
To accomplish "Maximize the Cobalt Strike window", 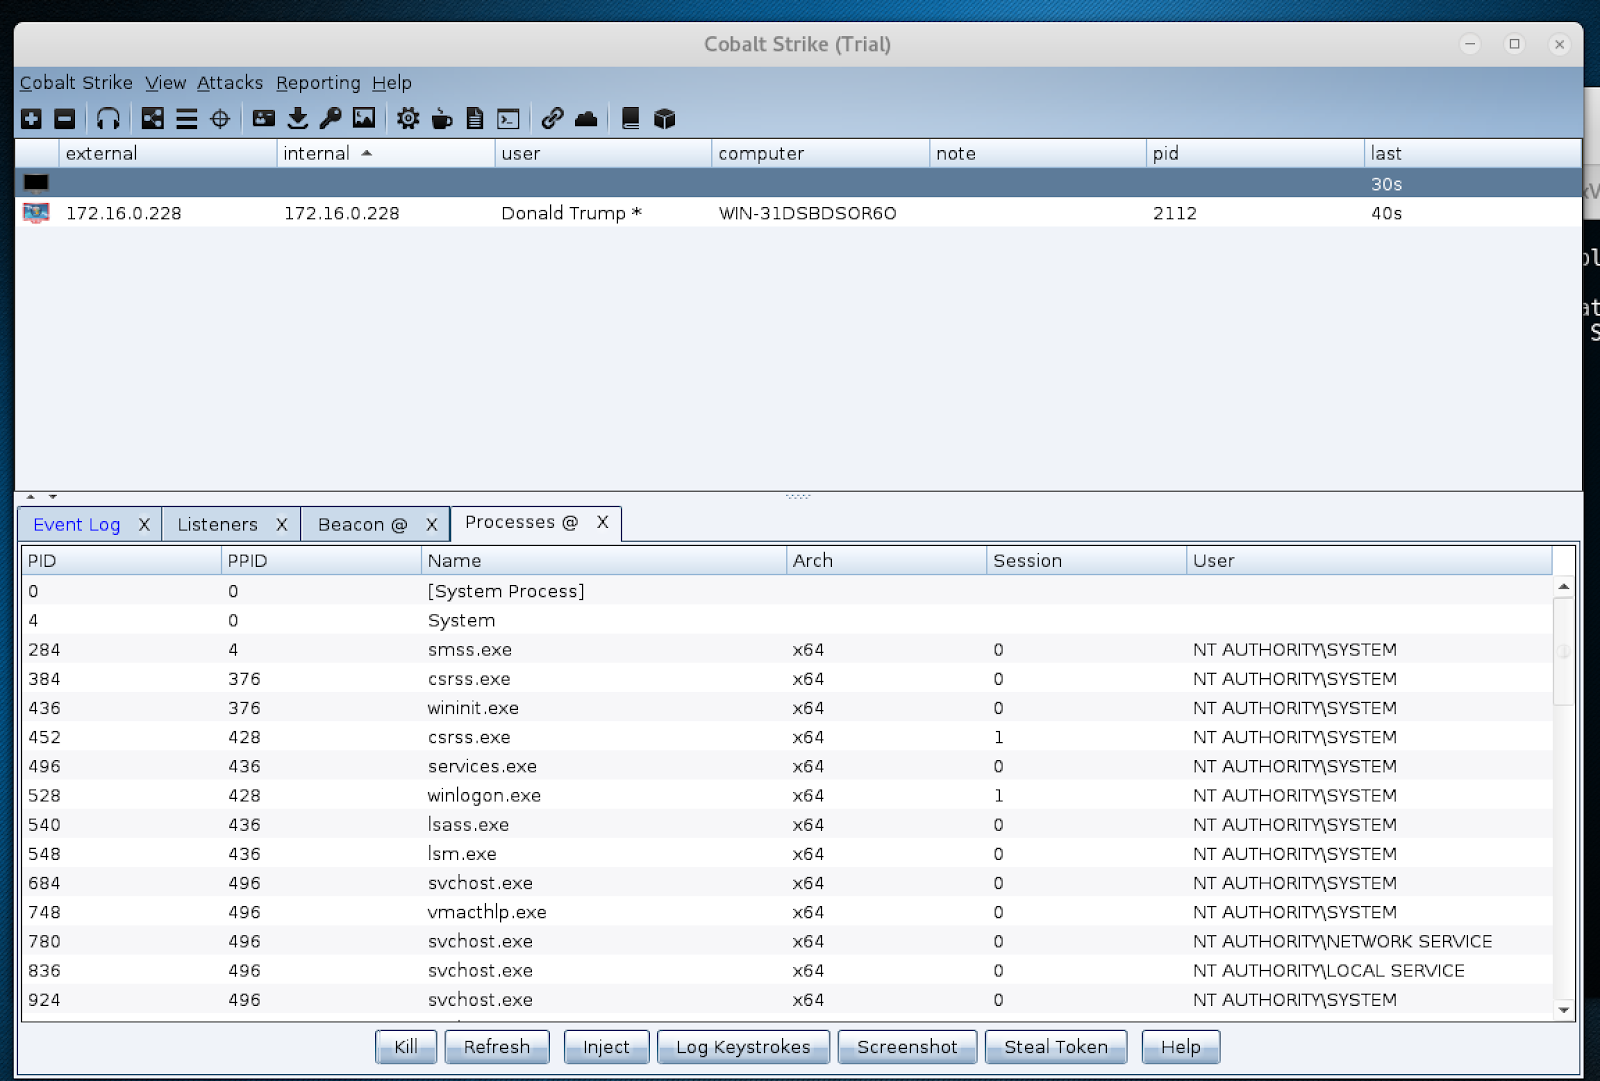I will point(1514,44).
